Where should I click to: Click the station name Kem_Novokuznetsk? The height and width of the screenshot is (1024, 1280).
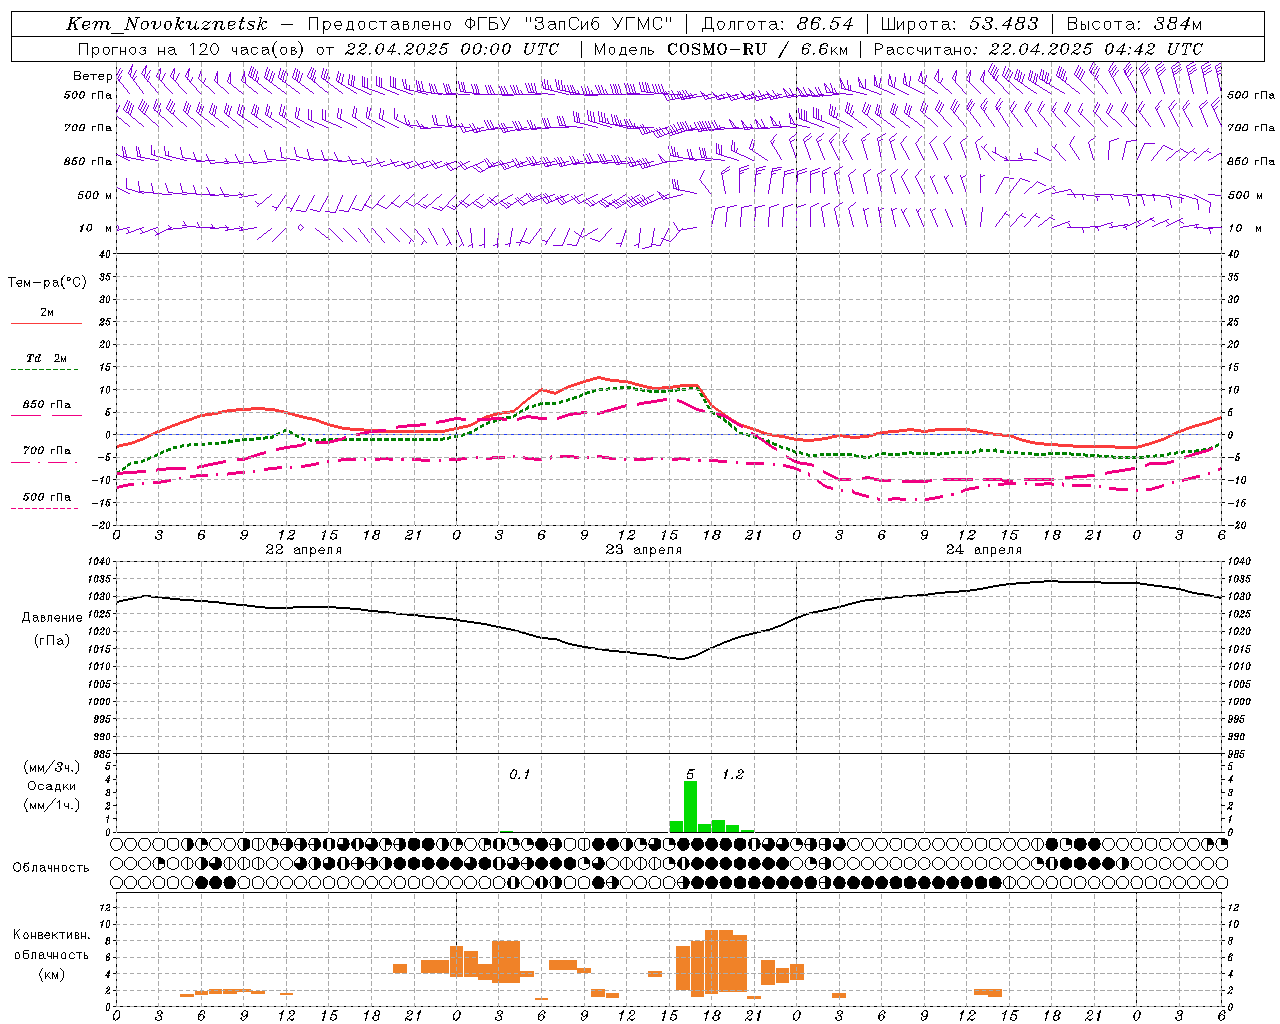point(166,24)
